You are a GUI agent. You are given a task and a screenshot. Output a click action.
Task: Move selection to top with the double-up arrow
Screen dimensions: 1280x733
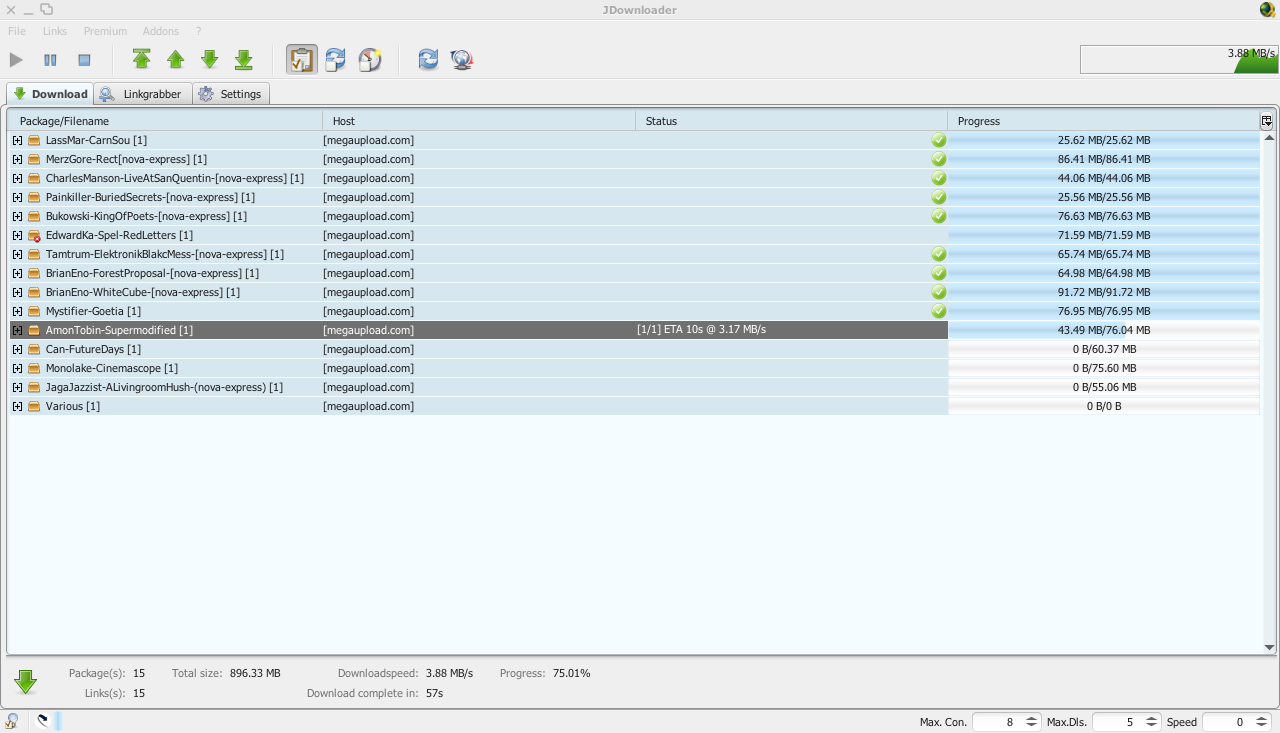142,60
